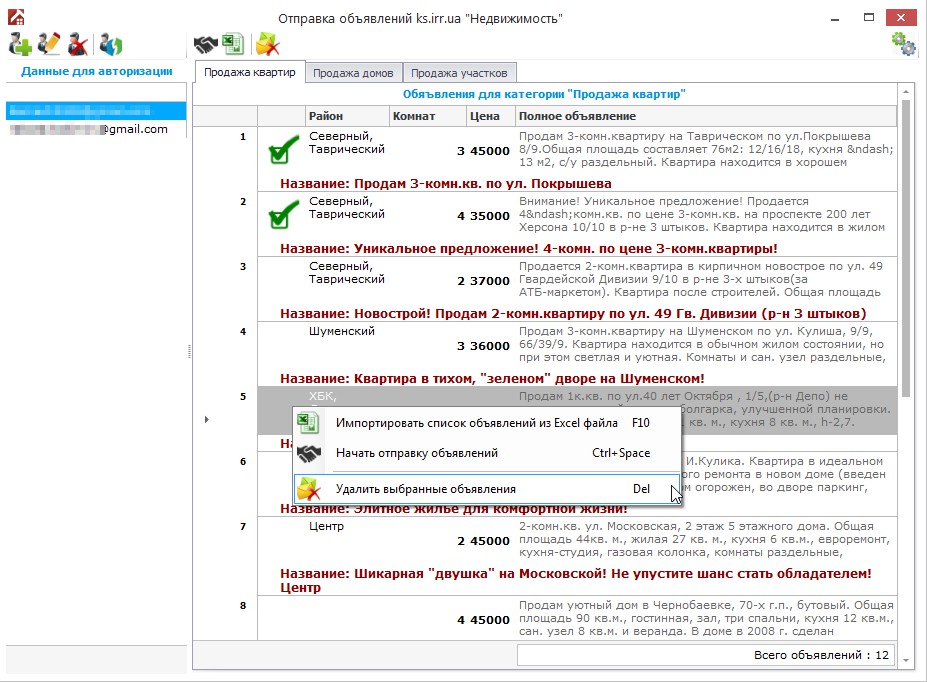This screenshot has height=682, width=927.
Task: Choose Начать отправку объявлений menu entry
Action: [x=487, y=453]
